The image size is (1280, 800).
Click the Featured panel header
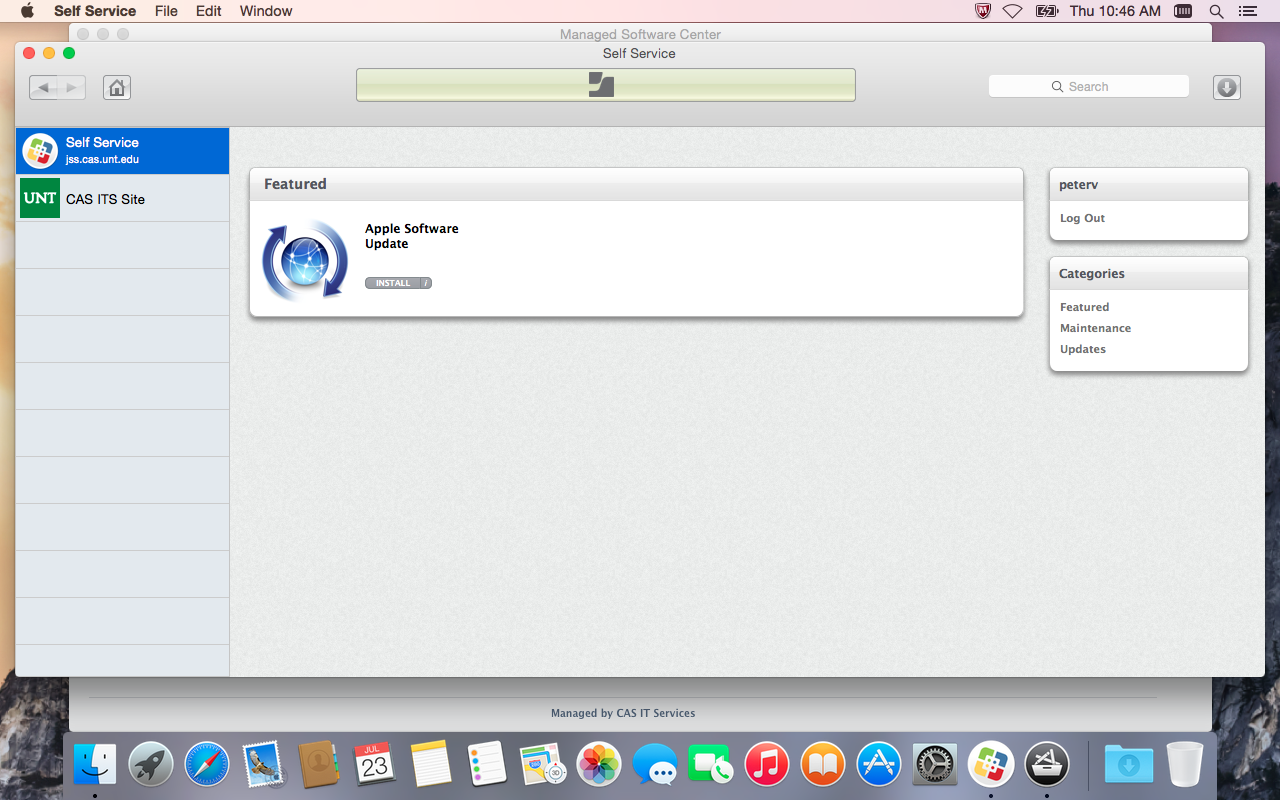[x=636, y=184]
